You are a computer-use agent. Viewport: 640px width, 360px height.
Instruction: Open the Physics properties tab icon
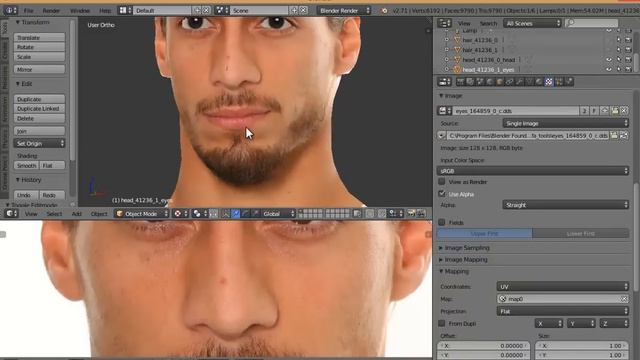tap(569, 82)
